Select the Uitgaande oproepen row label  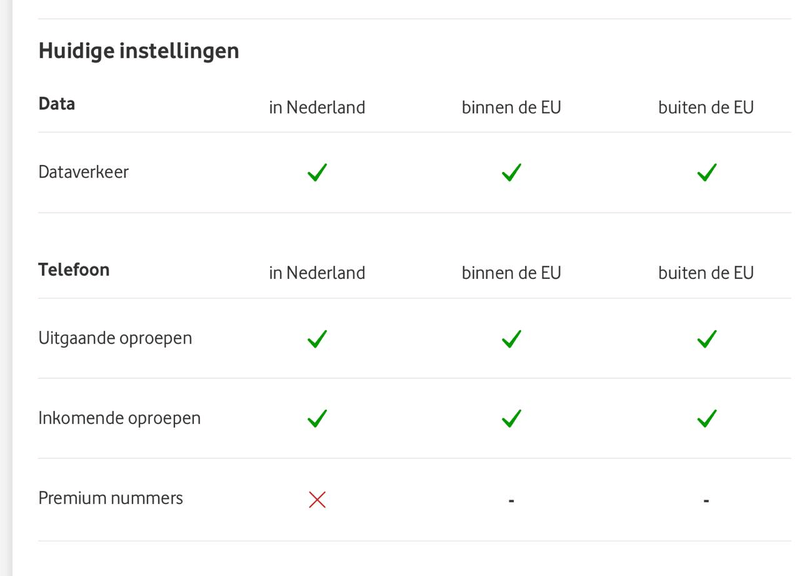click(115, 338)
